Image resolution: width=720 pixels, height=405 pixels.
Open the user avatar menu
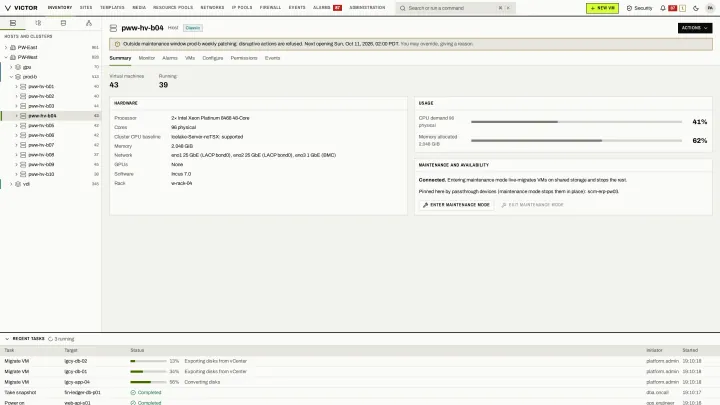coord(710,8)
